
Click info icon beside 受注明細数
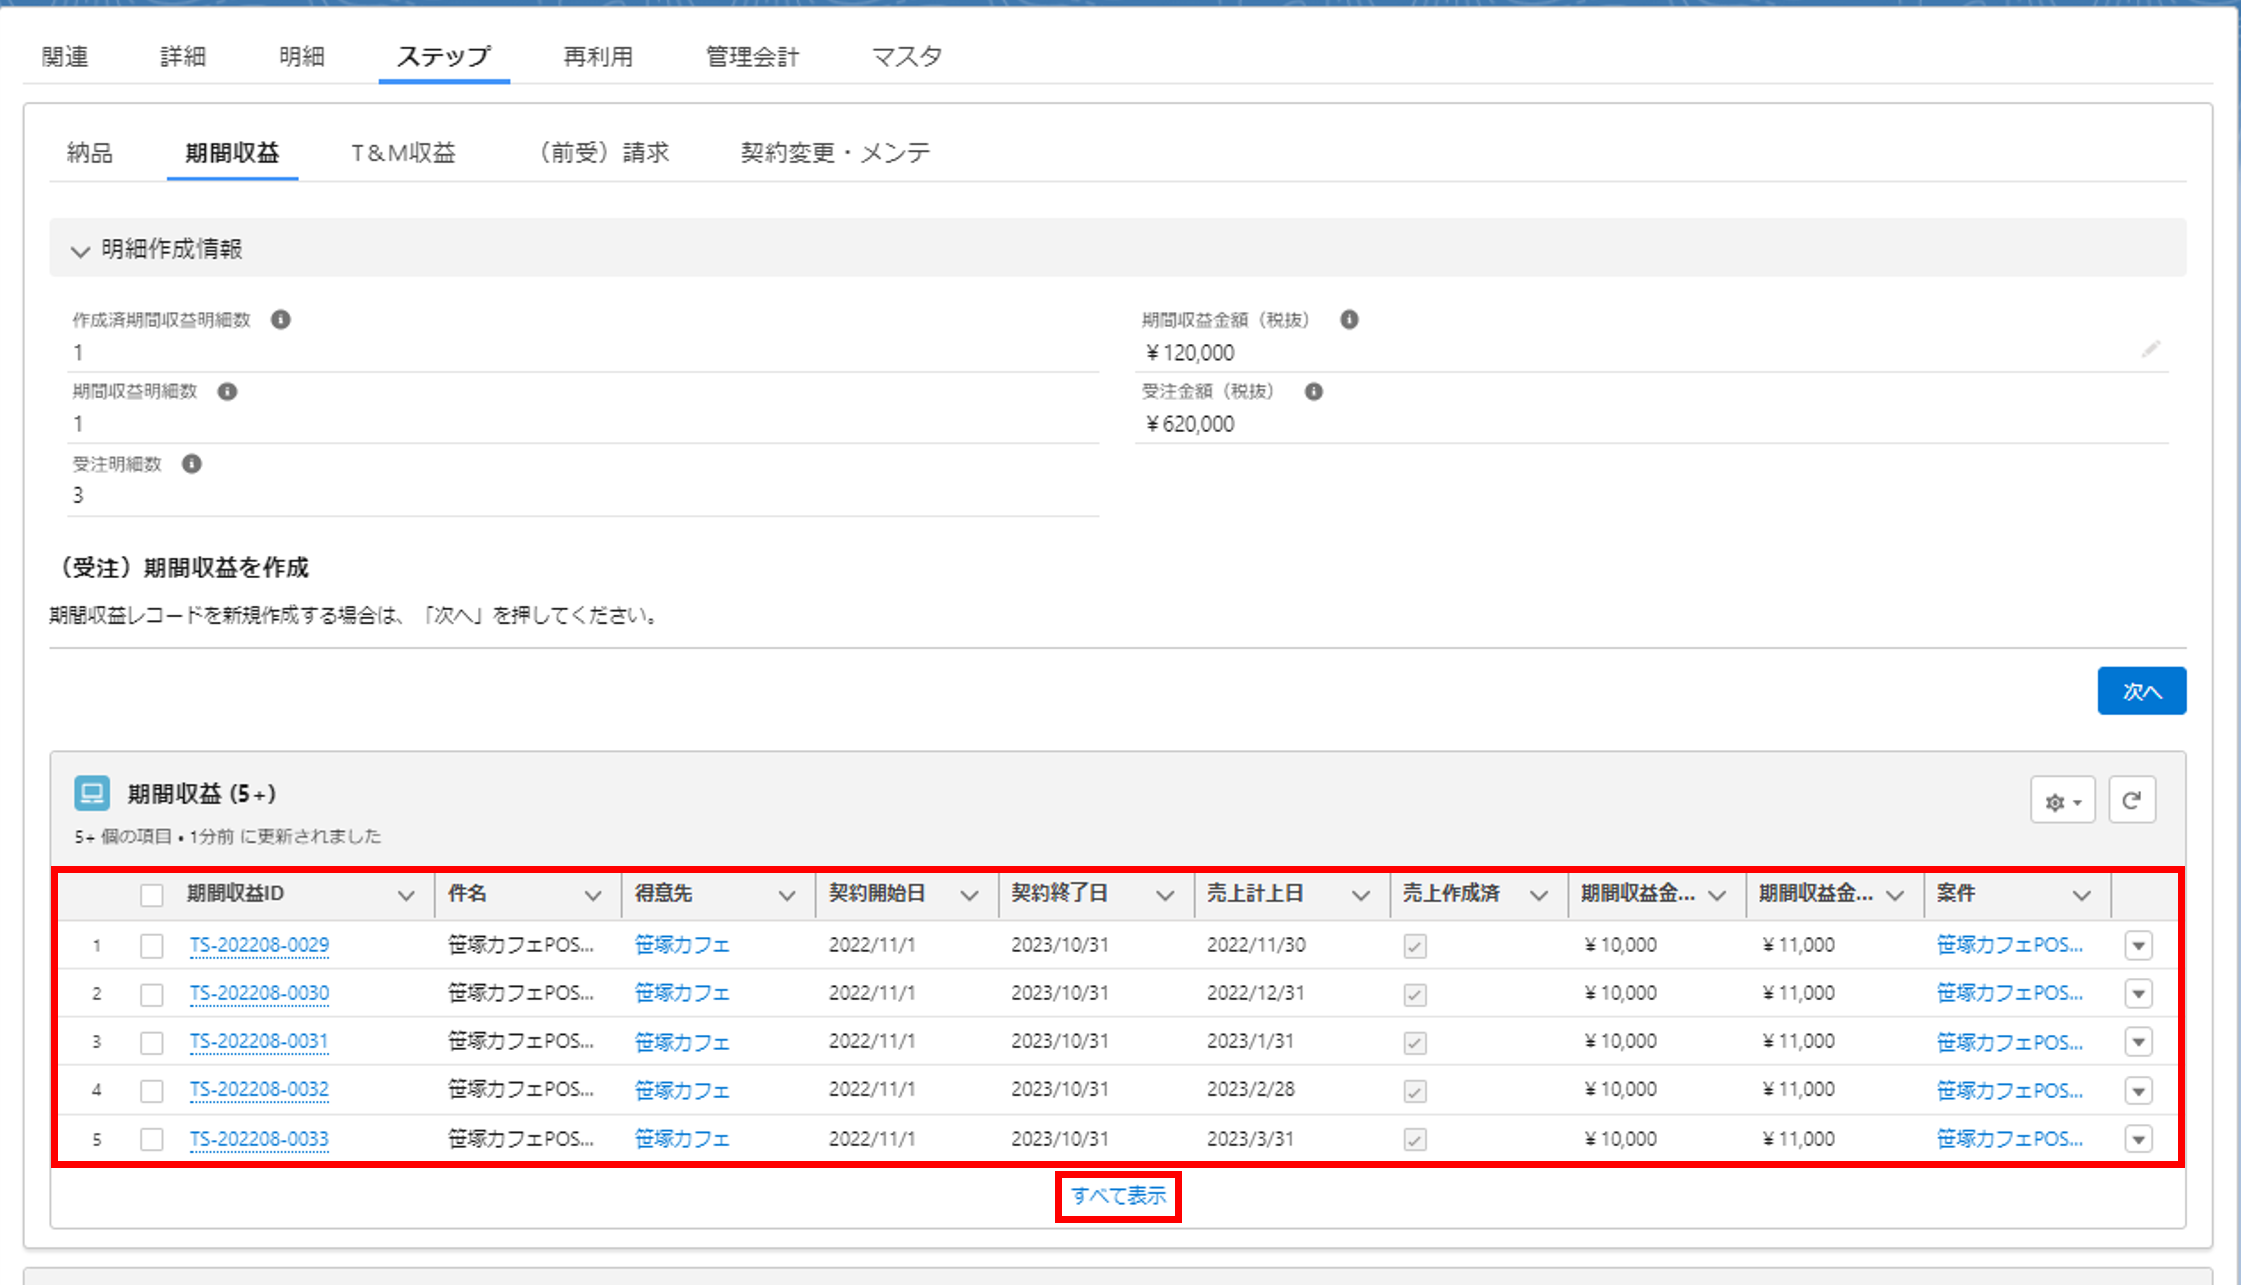coord(192,464)
